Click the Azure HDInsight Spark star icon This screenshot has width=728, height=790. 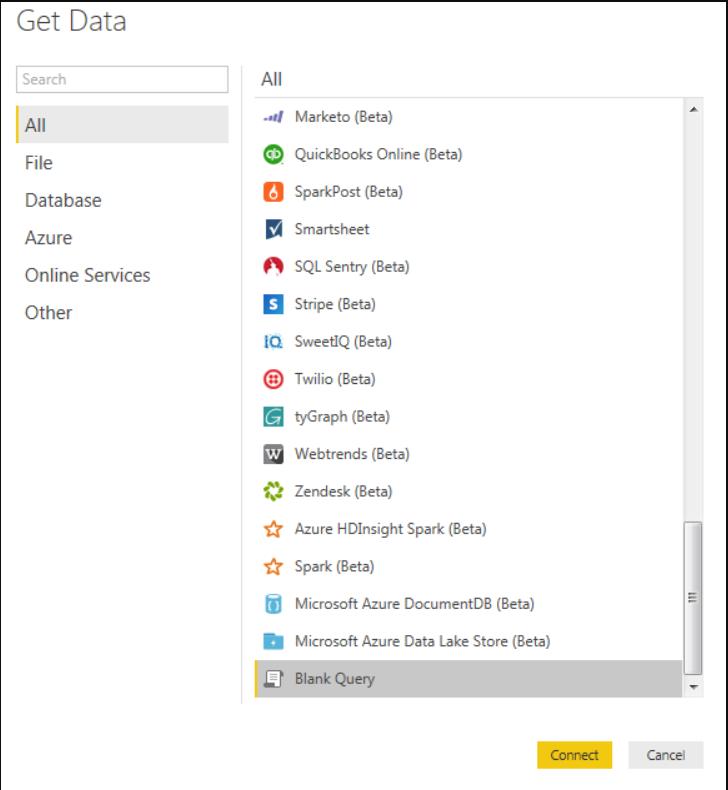pyautogui.click(x=271, y=529)
